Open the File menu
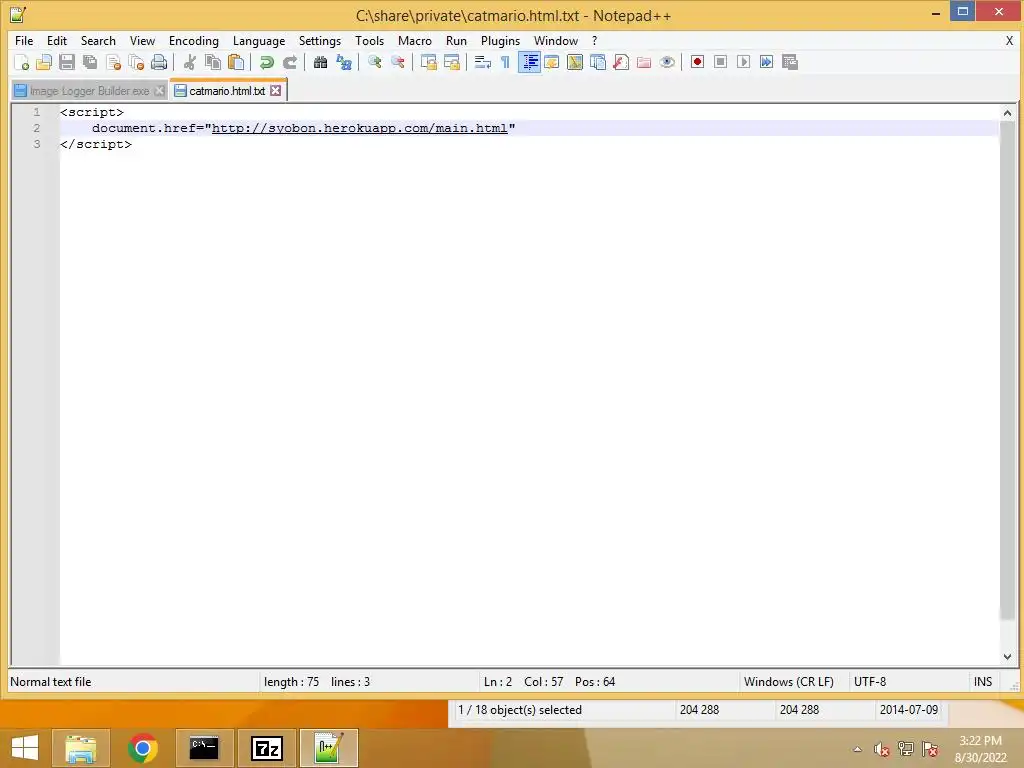Screen dimensions: 1024x768 (24, 40)
